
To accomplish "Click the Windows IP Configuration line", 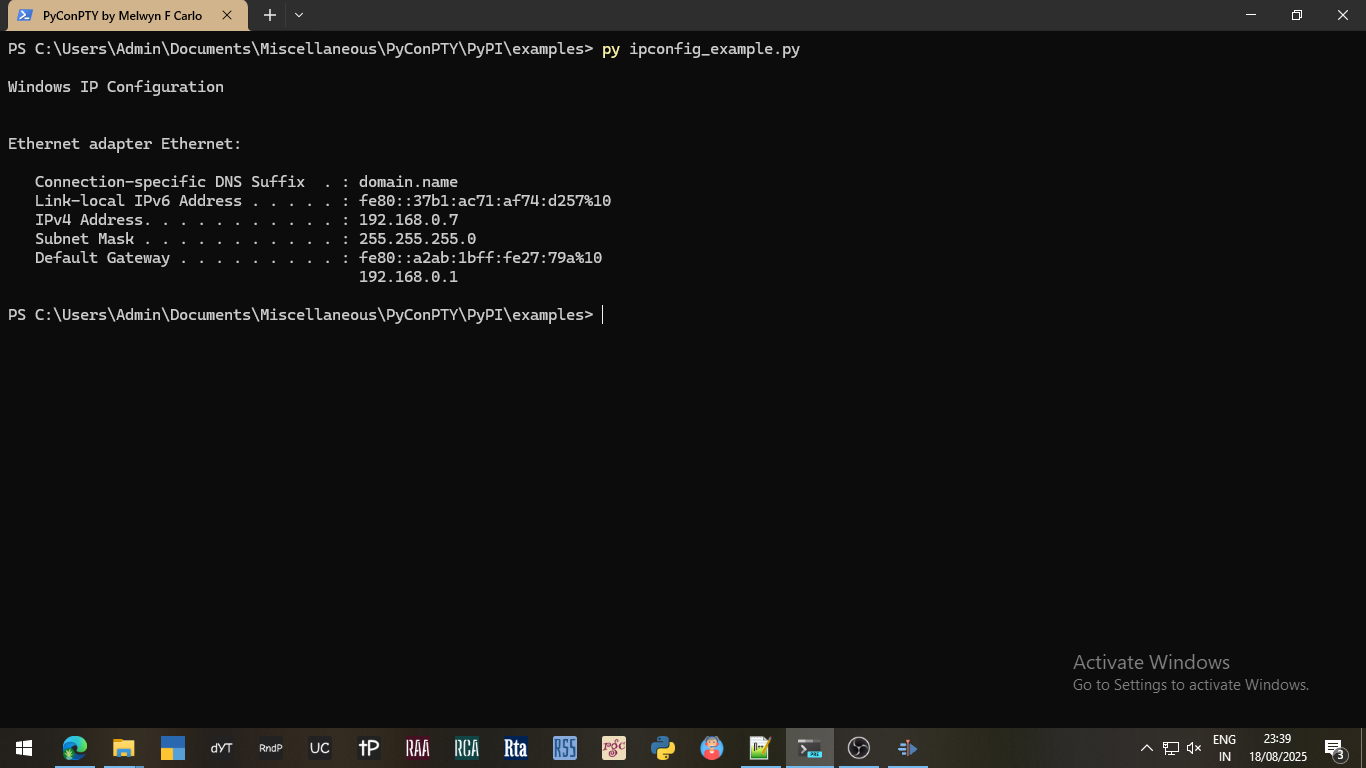I will [116, 87].
